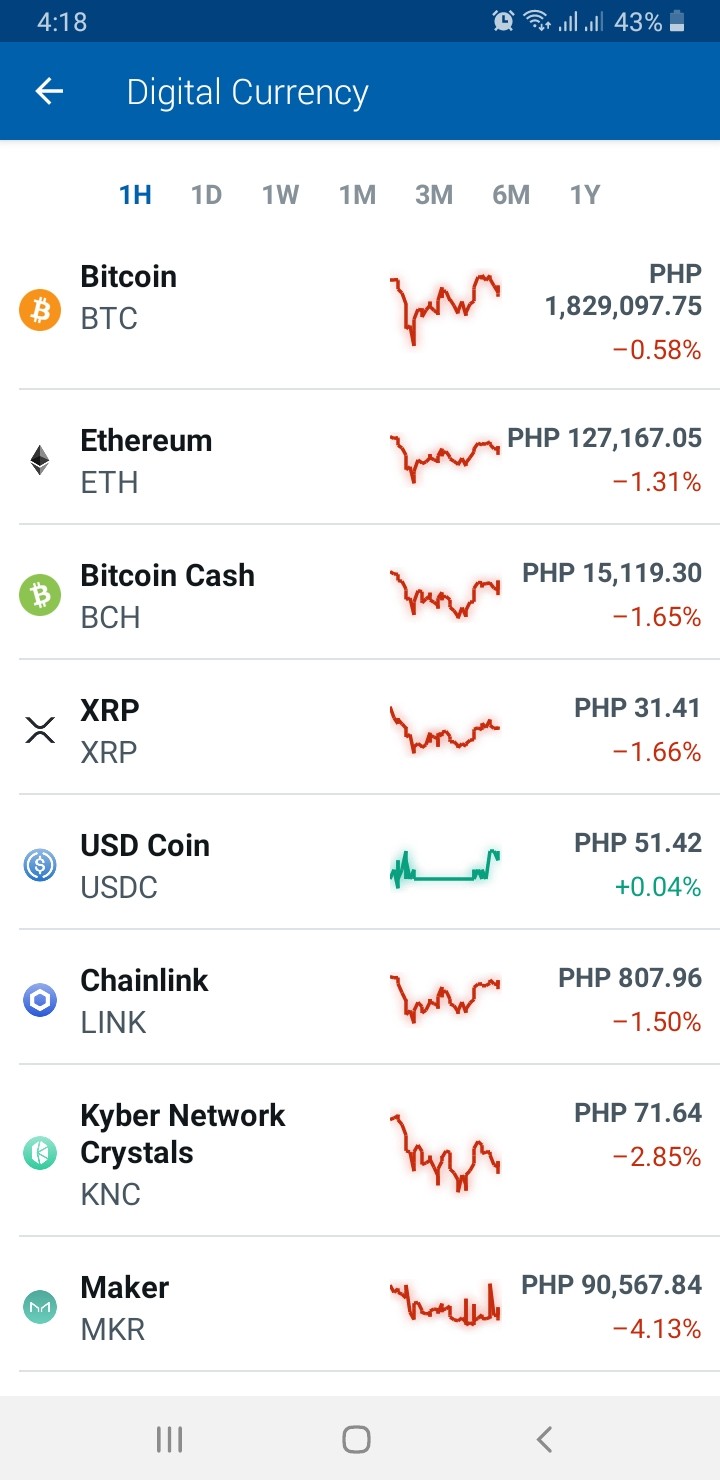This screenshot has width=720, height=1480.
Task: Show the 1Y price range
Action: point(585,195)
